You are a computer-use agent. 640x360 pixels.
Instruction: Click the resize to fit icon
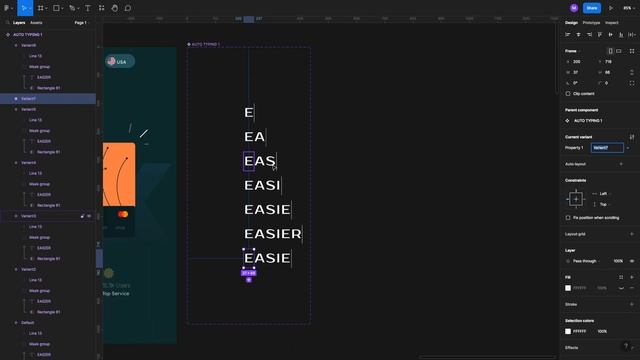(632, 51)
